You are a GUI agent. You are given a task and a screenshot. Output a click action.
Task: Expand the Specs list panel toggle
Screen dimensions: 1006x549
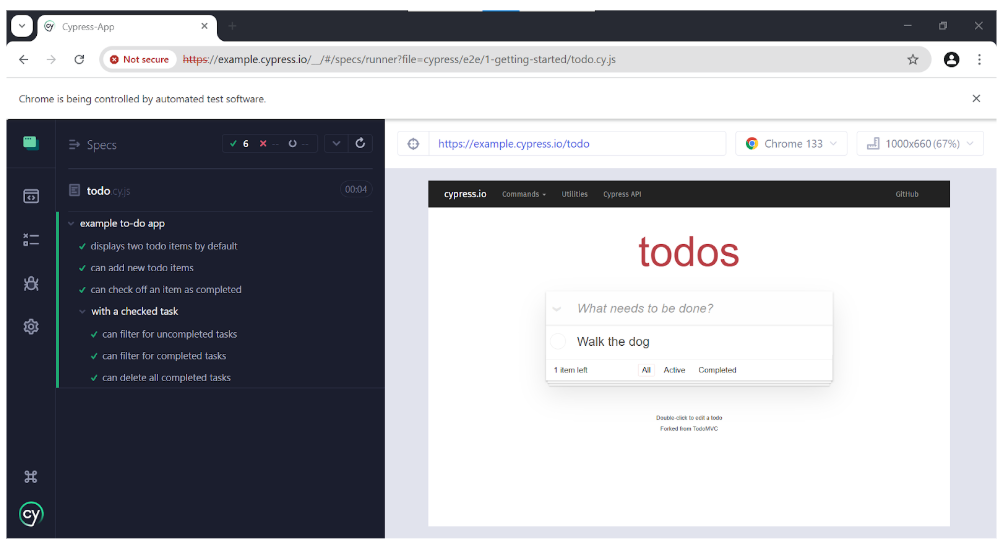coord(74,145)
